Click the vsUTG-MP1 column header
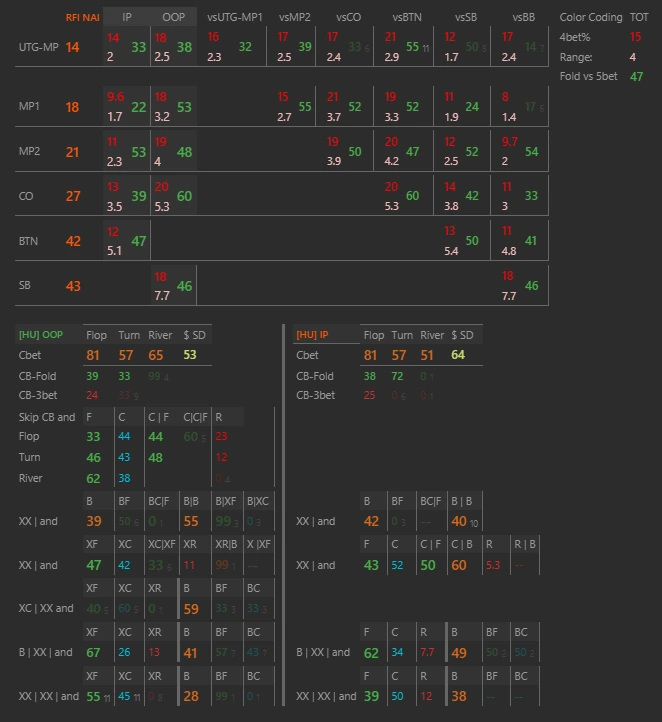 click(235, 17)
